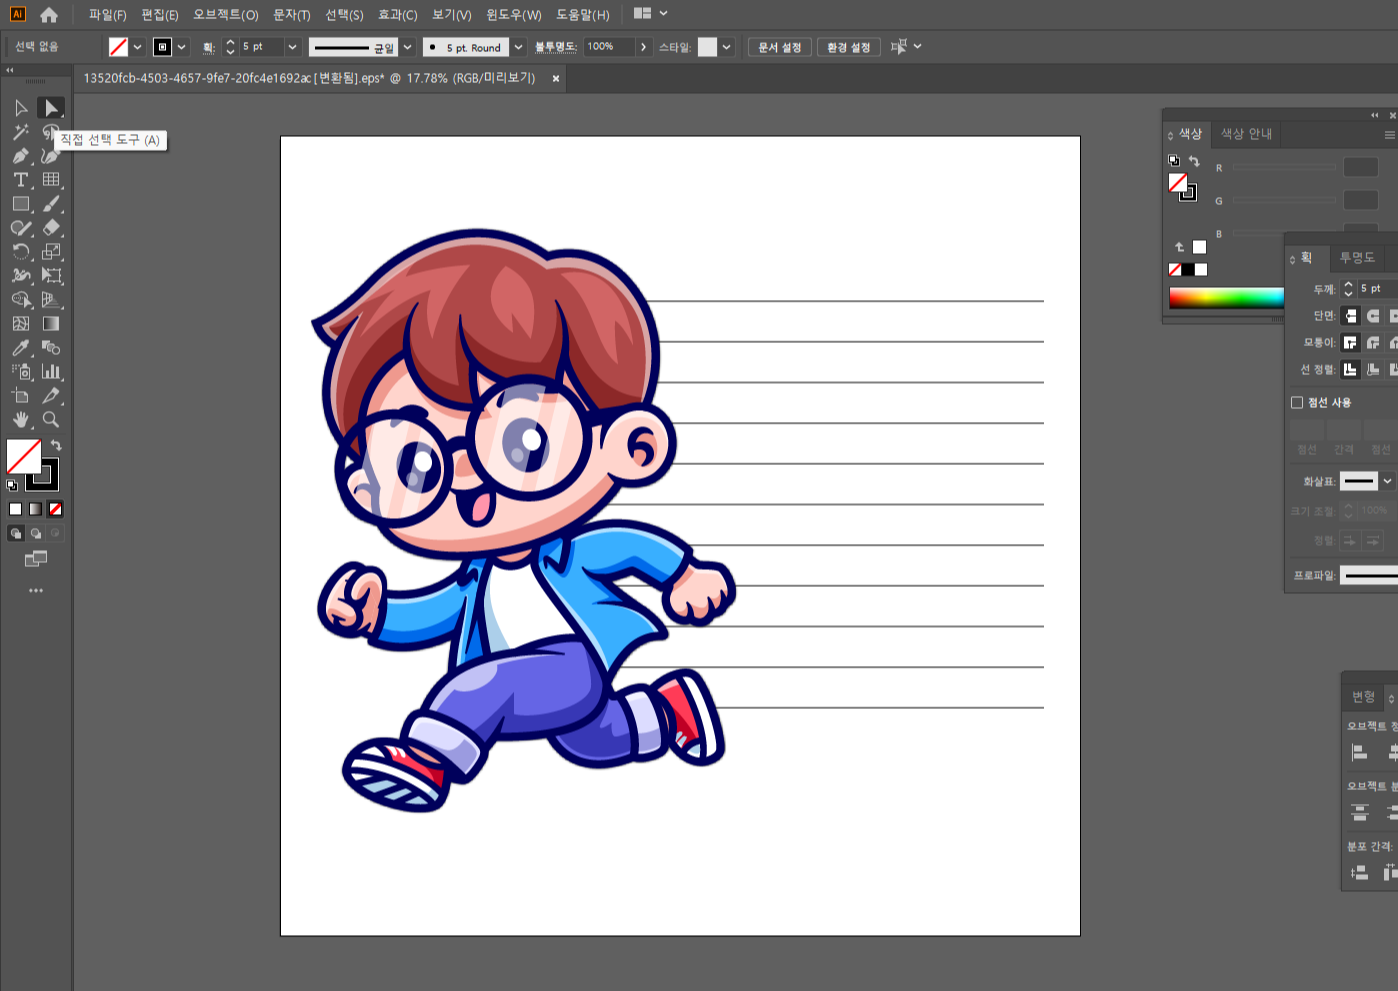The width and height of the screenshot is (1398, 991).
Task: Open the 오브젝트(O) menu
Action: coord(226,15)
